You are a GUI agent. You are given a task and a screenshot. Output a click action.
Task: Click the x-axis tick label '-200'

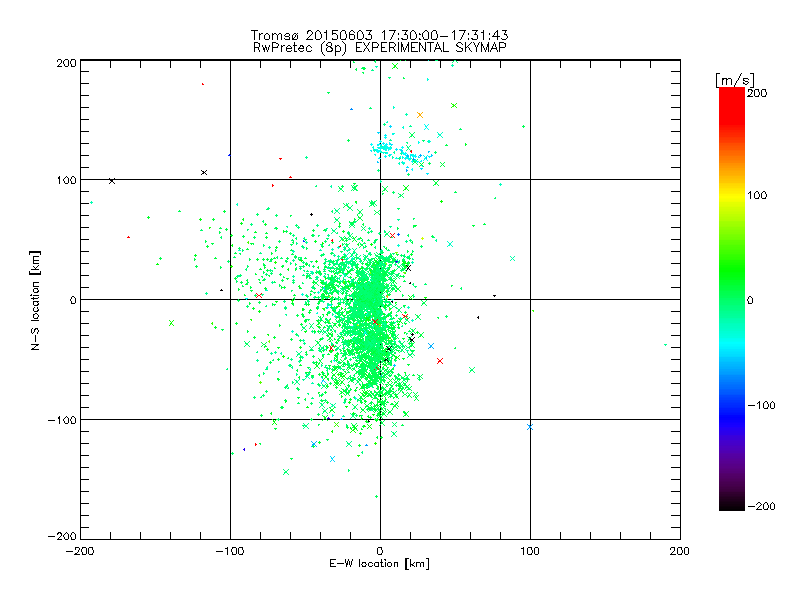[80, 551]
